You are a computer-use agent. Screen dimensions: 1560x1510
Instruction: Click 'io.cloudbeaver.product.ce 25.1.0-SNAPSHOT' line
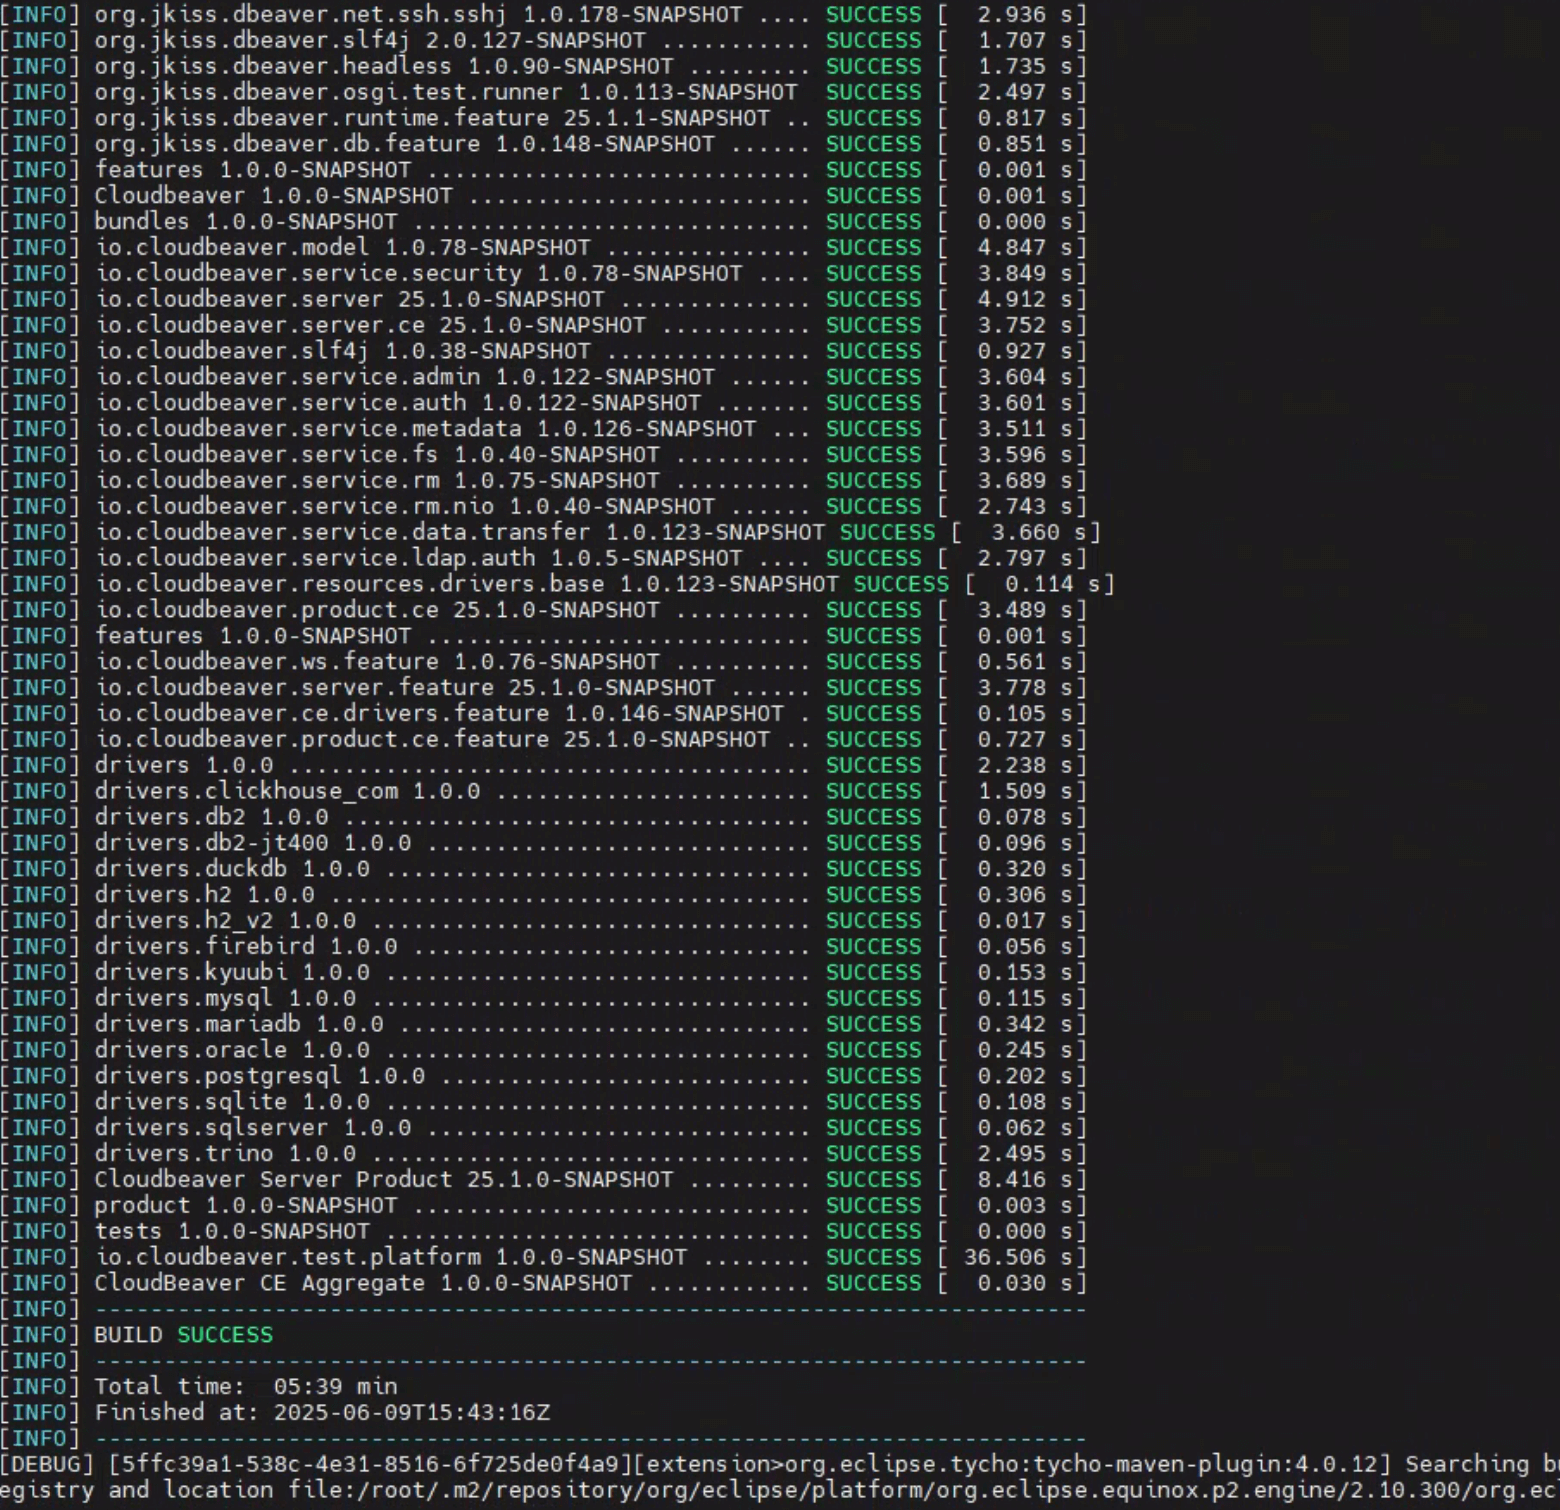543,610
